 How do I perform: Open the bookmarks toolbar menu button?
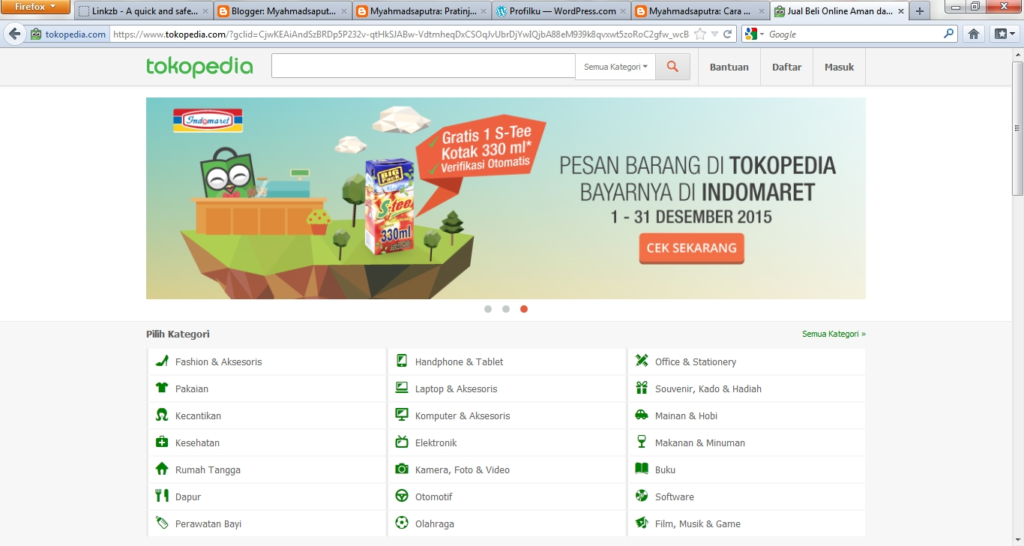pyautogui.click(x=1004, y=34)
